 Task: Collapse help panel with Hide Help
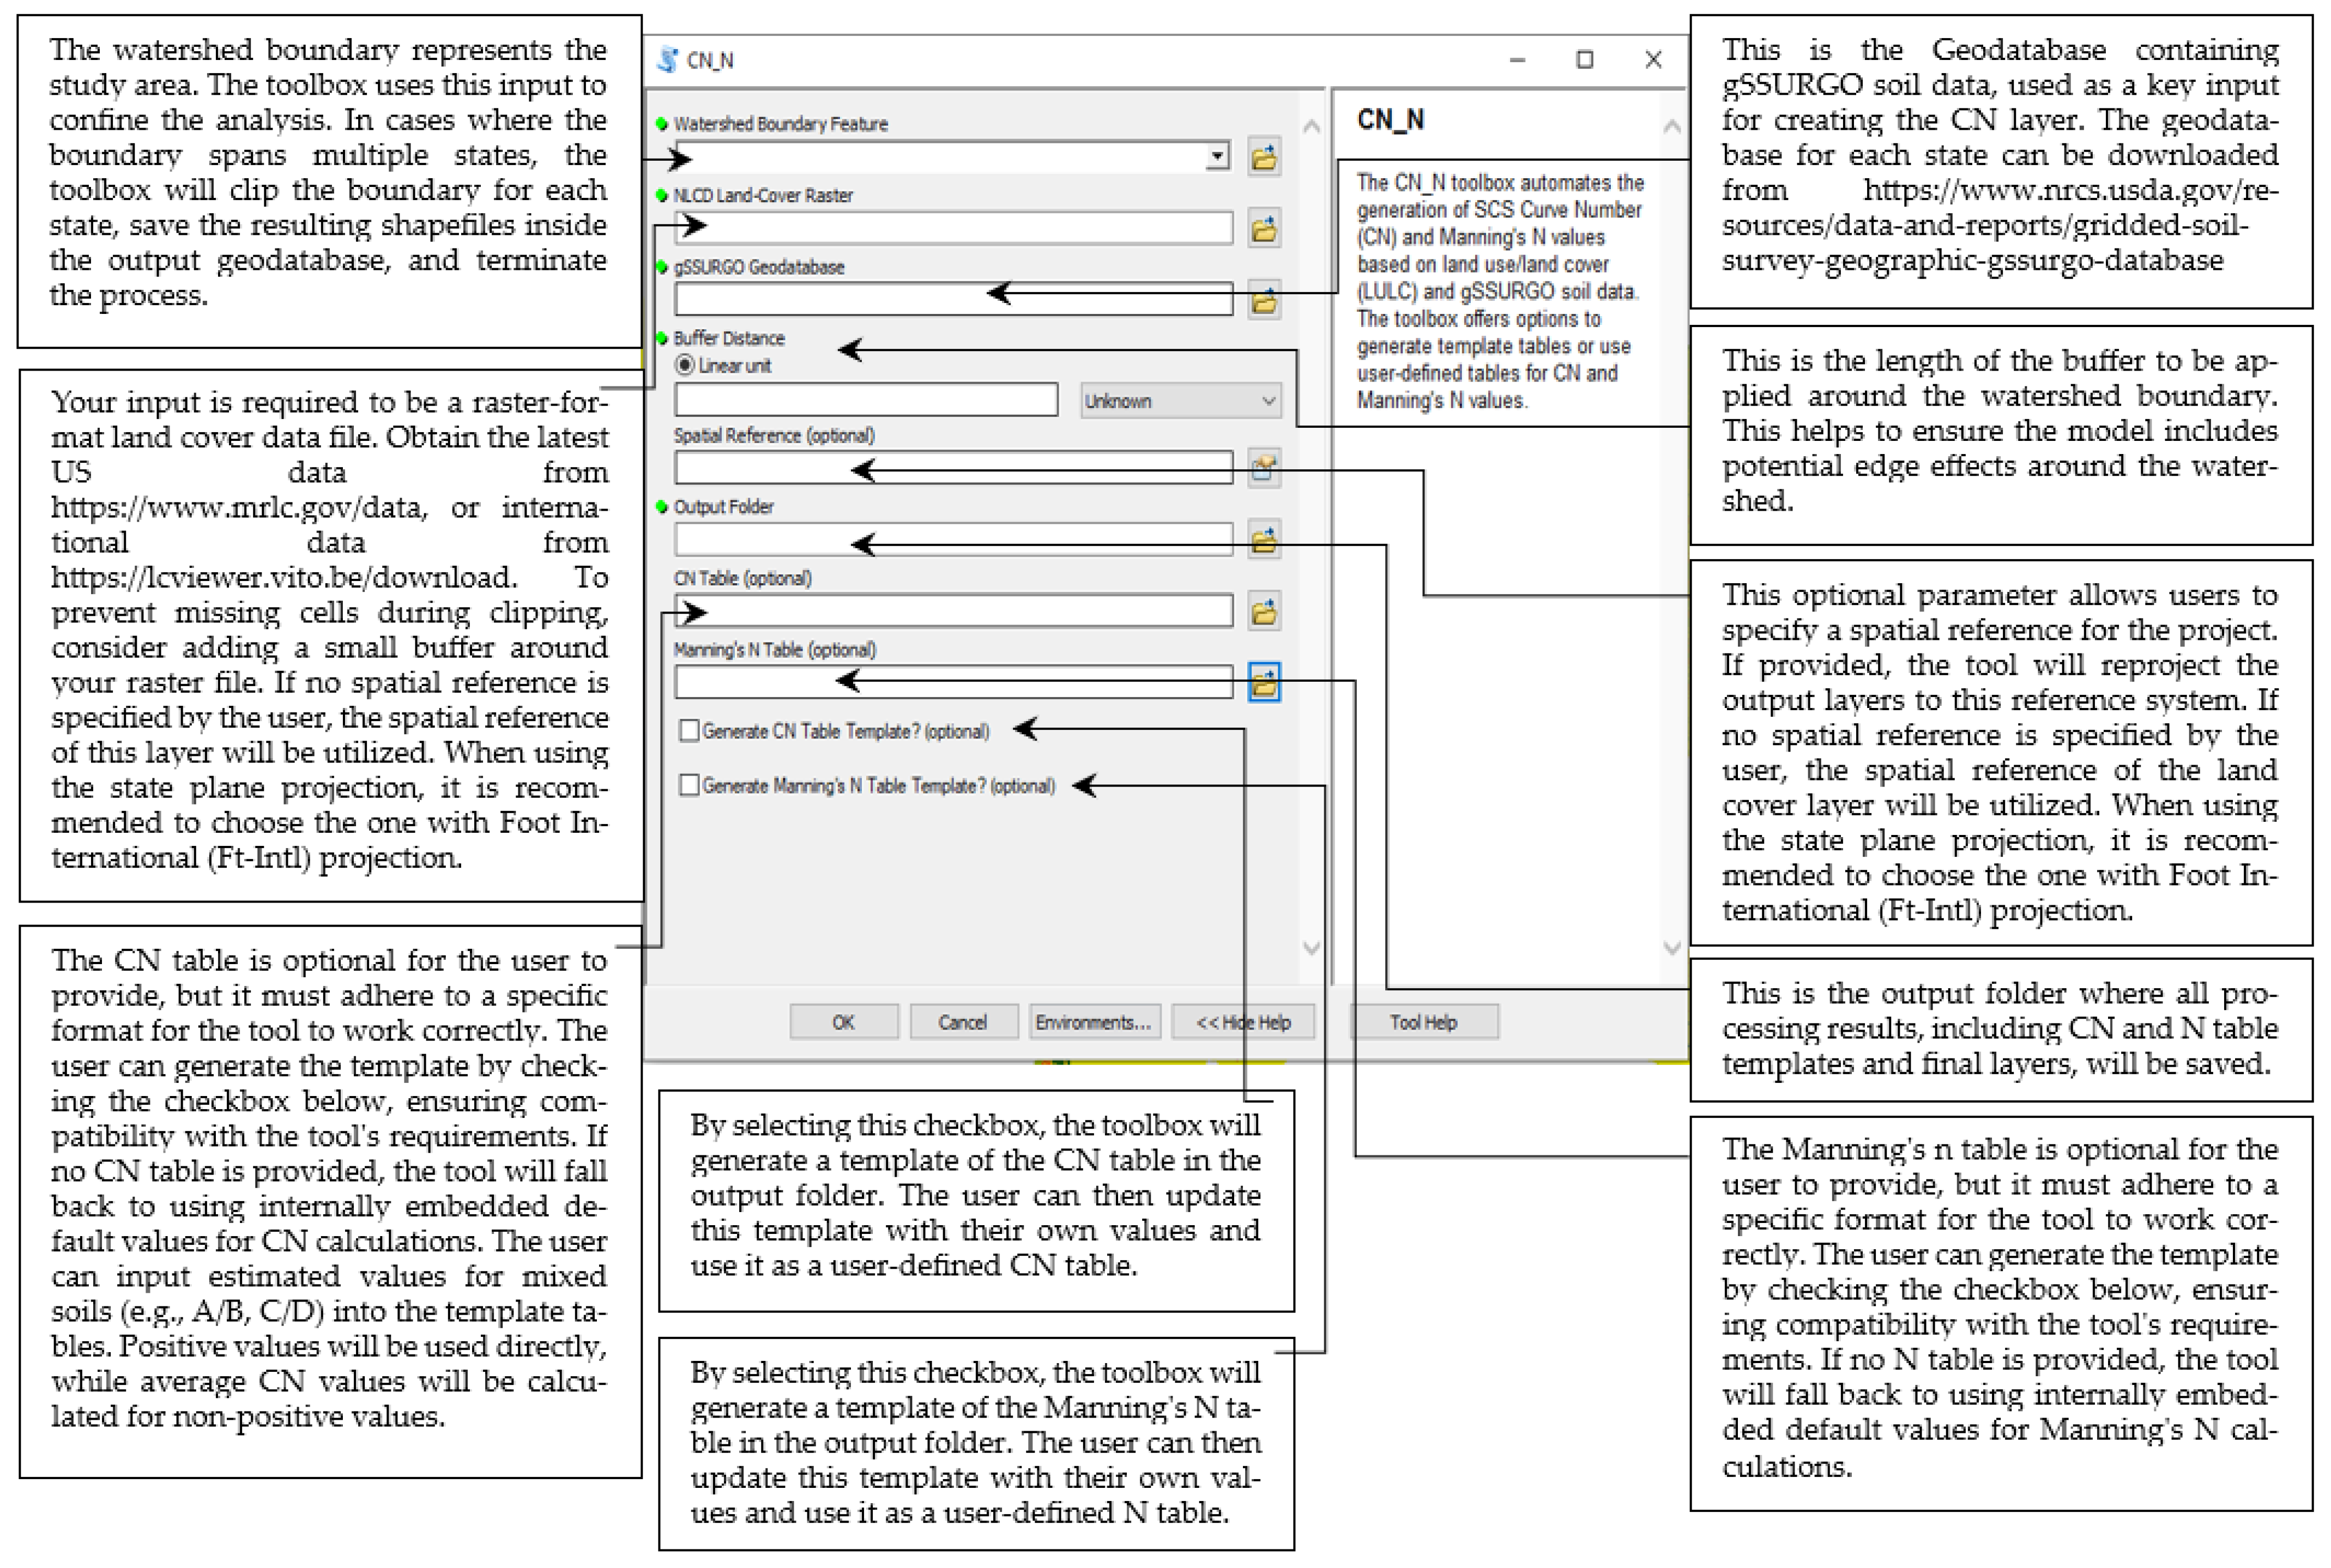[x=1243, y=1022]
